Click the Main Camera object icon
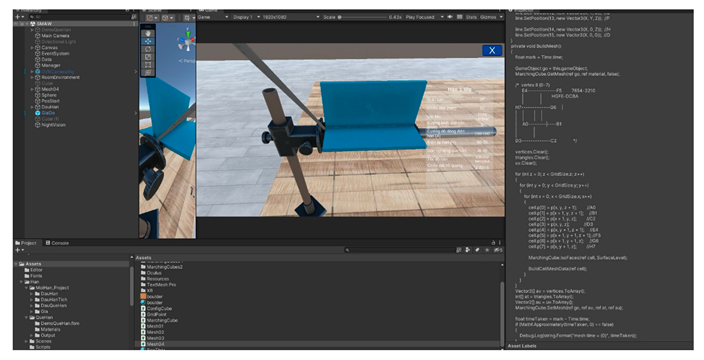Image resolution: width=704 pixels, height=360 pixels. 38,35
